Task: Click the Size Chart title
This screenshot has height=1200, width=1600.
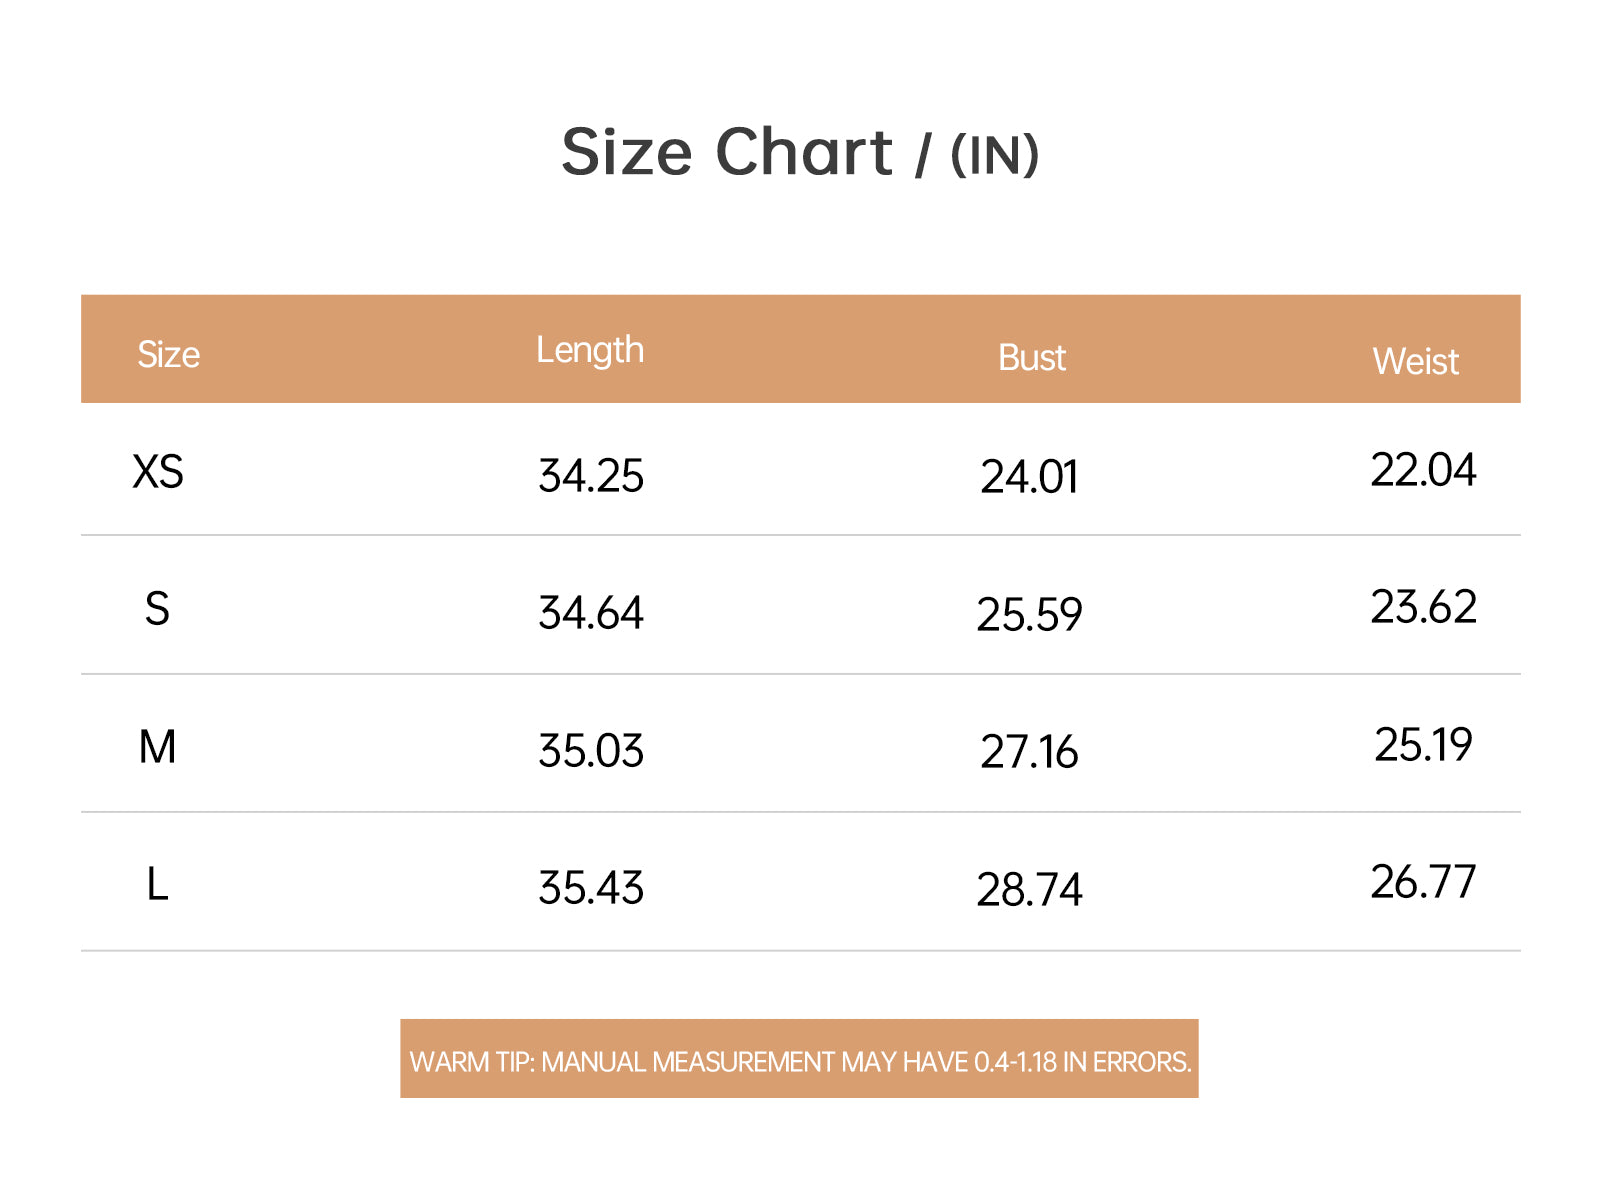Action: click(800, 153)
